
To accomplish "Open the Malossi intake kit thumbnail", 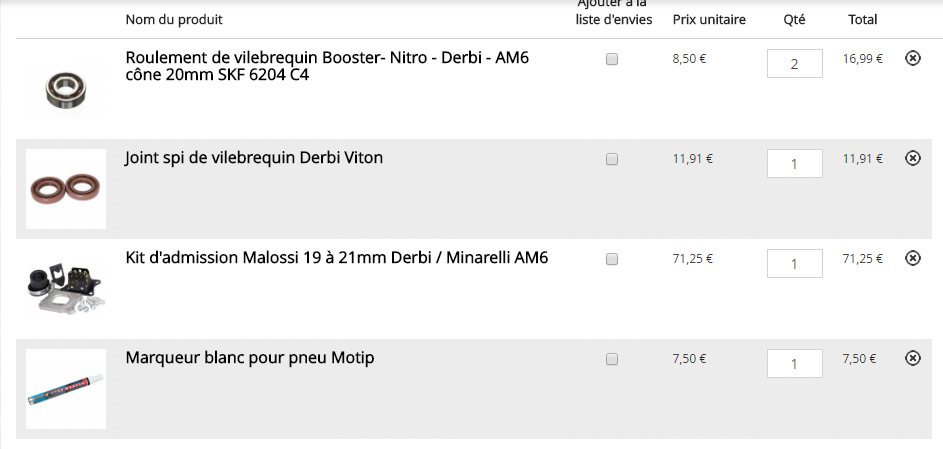I will (x=66, y=289).
